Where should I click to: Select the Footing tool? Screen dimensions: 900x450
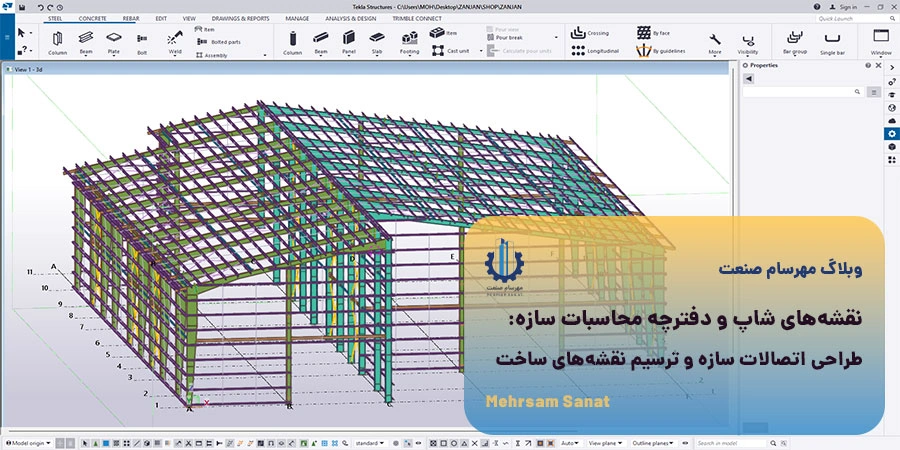pyautogui.click(x=409, y=42)
